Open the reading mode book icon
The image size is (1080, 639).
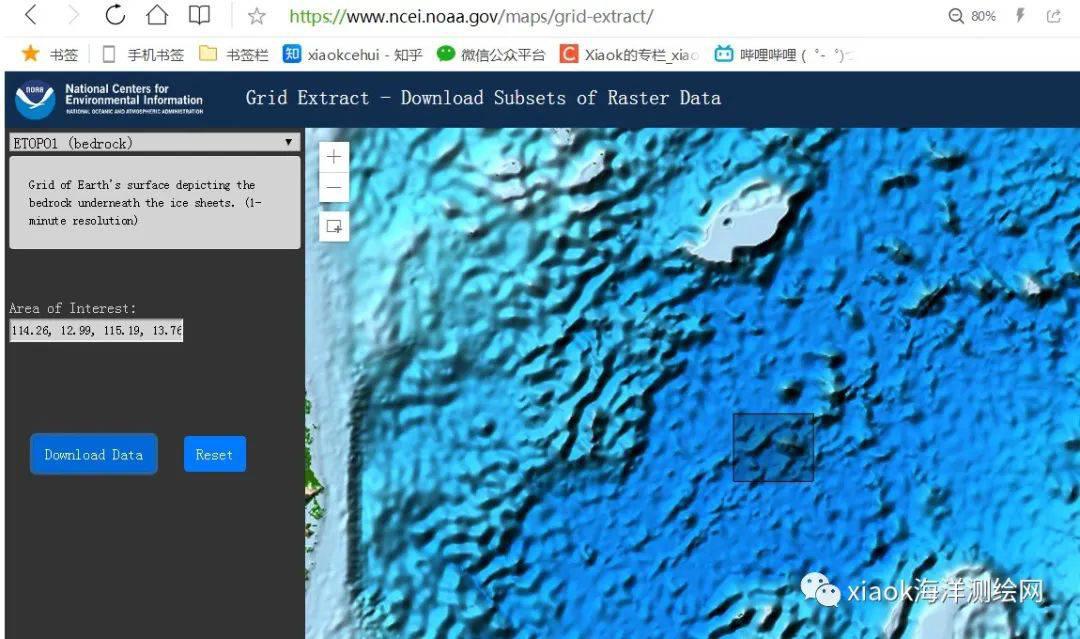200,16
